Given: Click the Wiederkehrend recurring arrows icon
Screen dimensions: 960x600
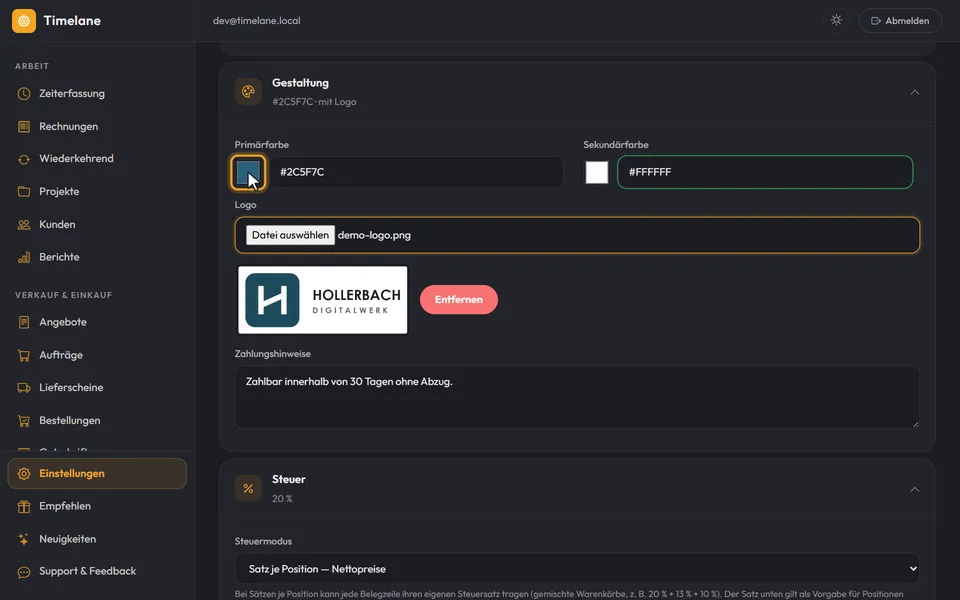Looking at the screenshot, I should point(24,159).
